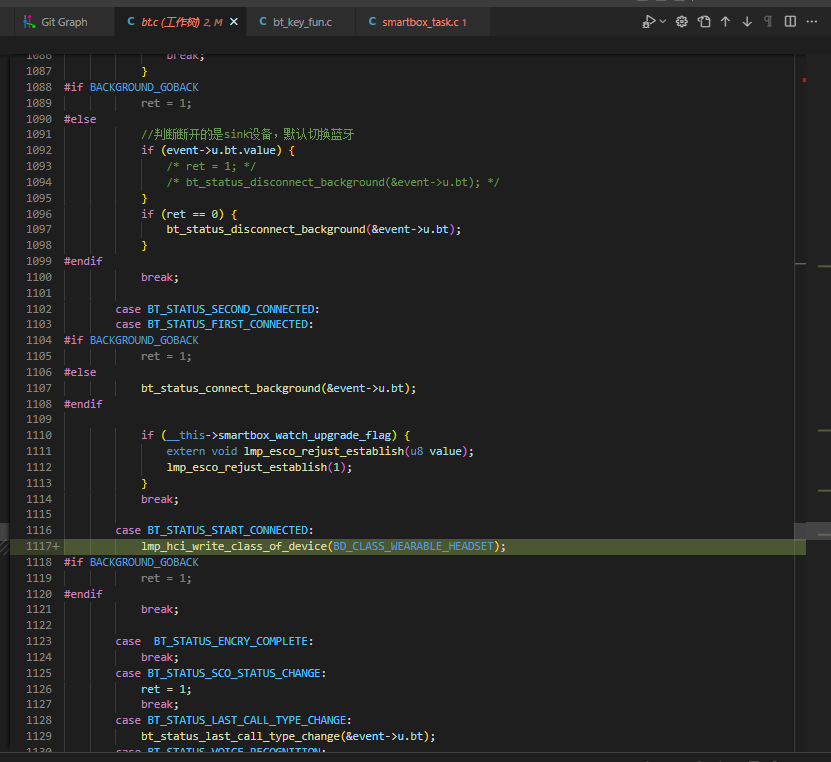The width and height of the screenshot is (831, 762).
Task: Click line number 1123 in the gutter
Action: click(x=39, y=641)
